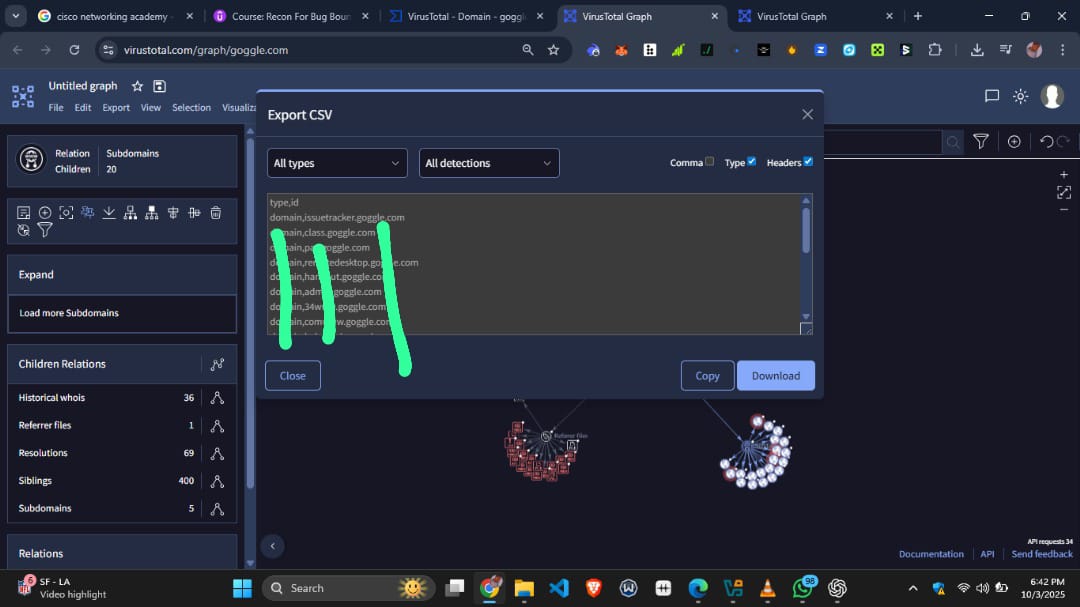
Task: Click Load more Subdomains
Action: (122, 313)
